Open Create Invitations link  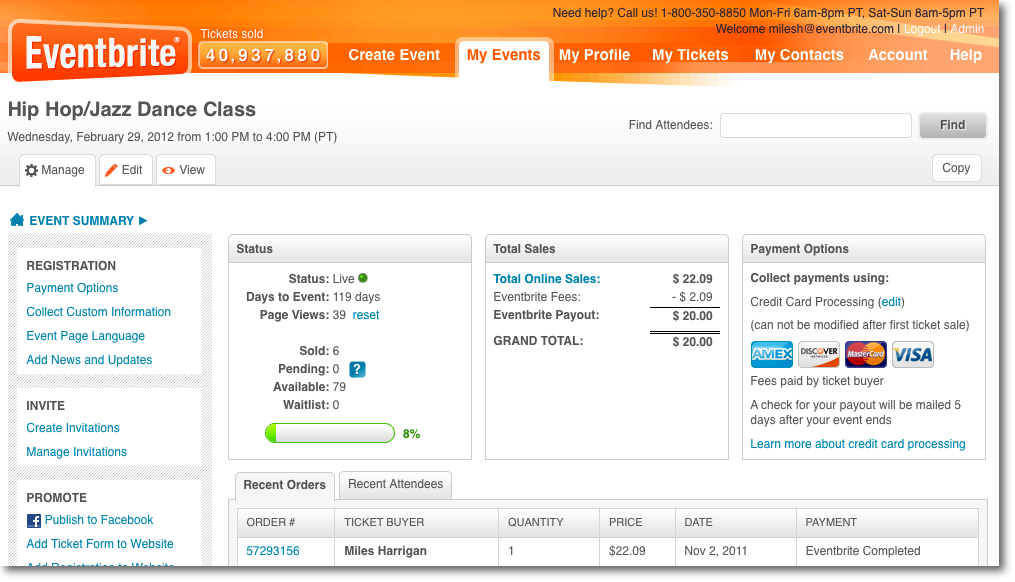point(73,428)
